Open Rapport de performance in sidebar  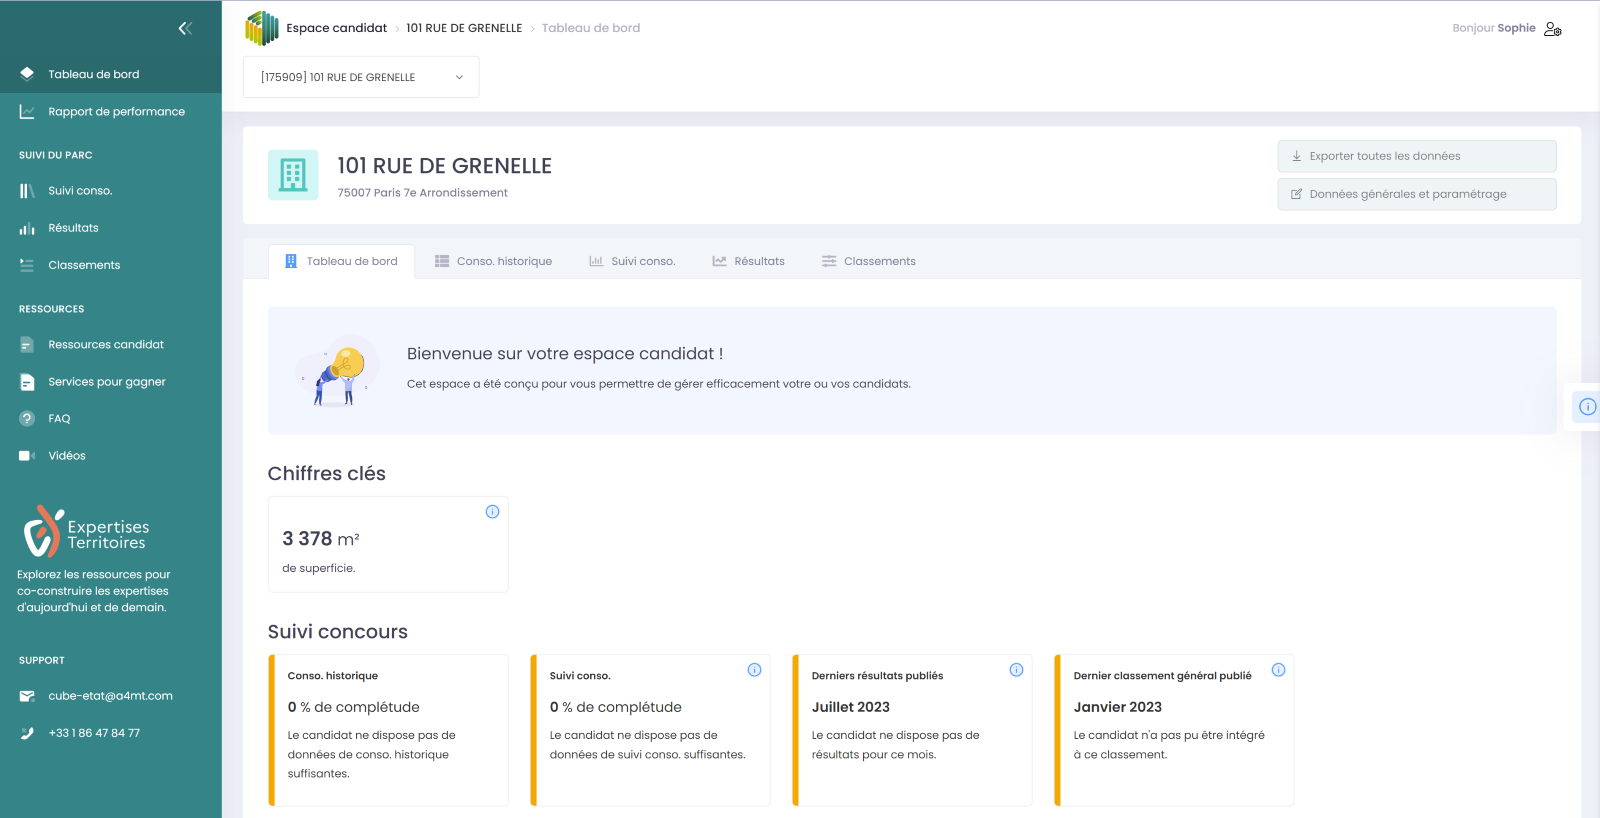pos(111,112)
